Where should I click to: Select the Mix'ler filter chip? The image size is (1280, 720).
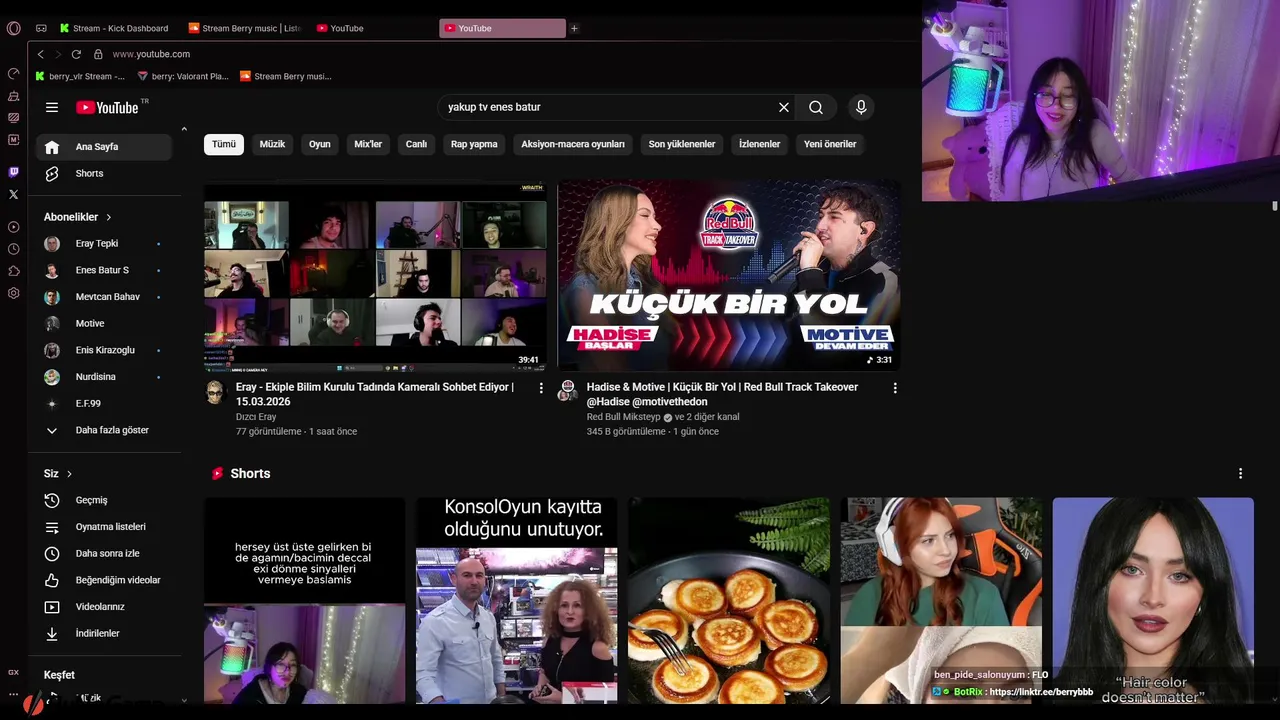click(368, 144)
